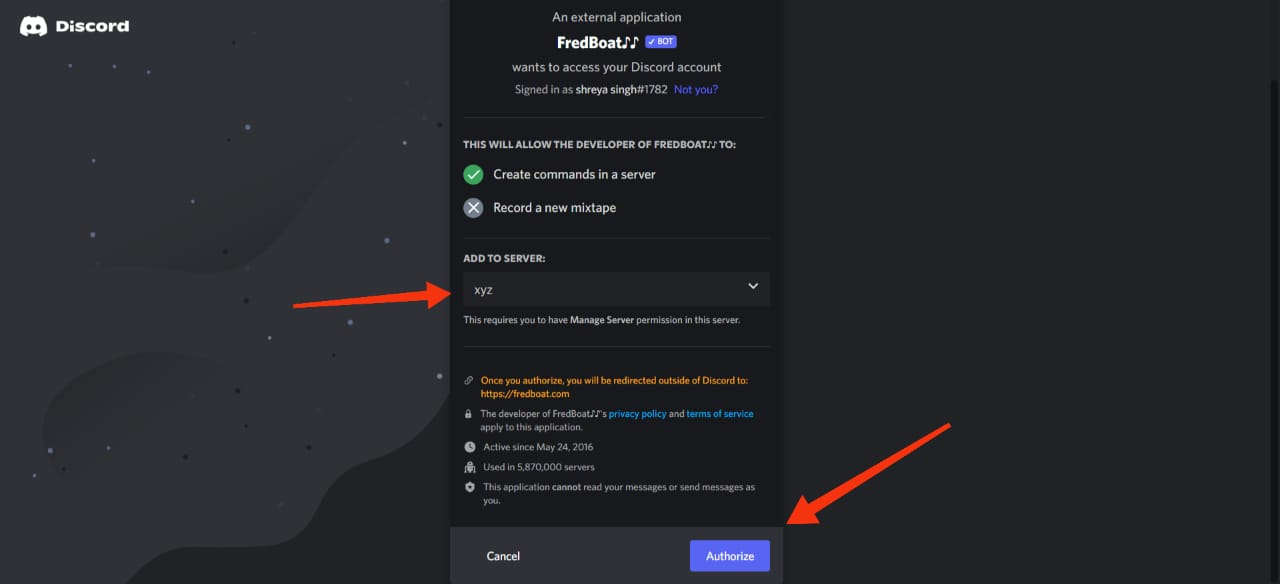This screenshot has width=1280, height=584.
Task: Click the Discord wordmark text
Action: 92,26
